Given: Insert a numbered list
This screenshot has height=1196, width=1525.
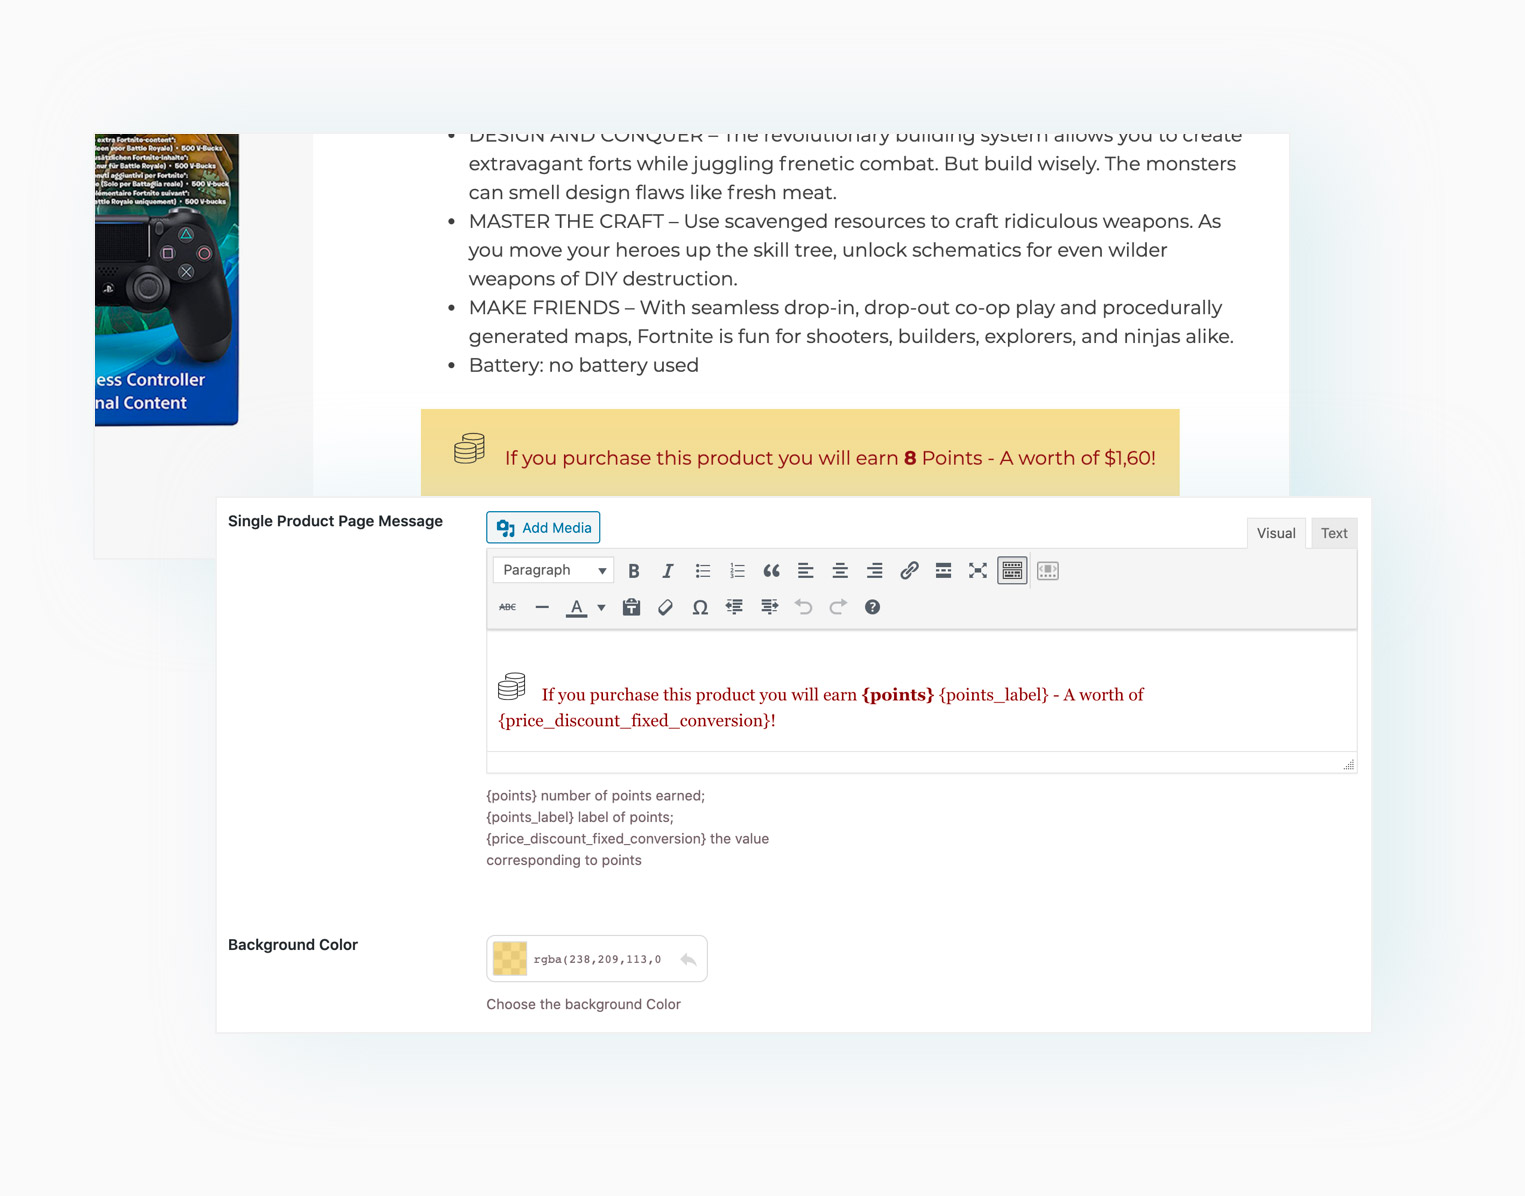Looking at the screenshot, I should [737, 571].
